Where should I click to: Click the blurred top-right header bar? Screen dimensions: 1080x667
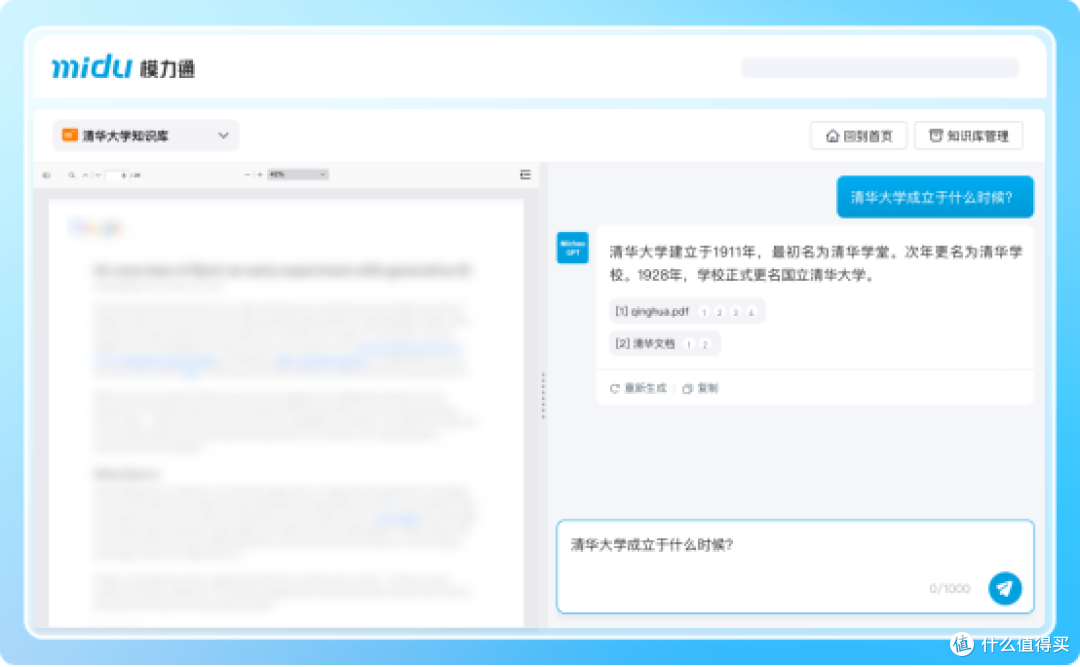tap(880, 68)
